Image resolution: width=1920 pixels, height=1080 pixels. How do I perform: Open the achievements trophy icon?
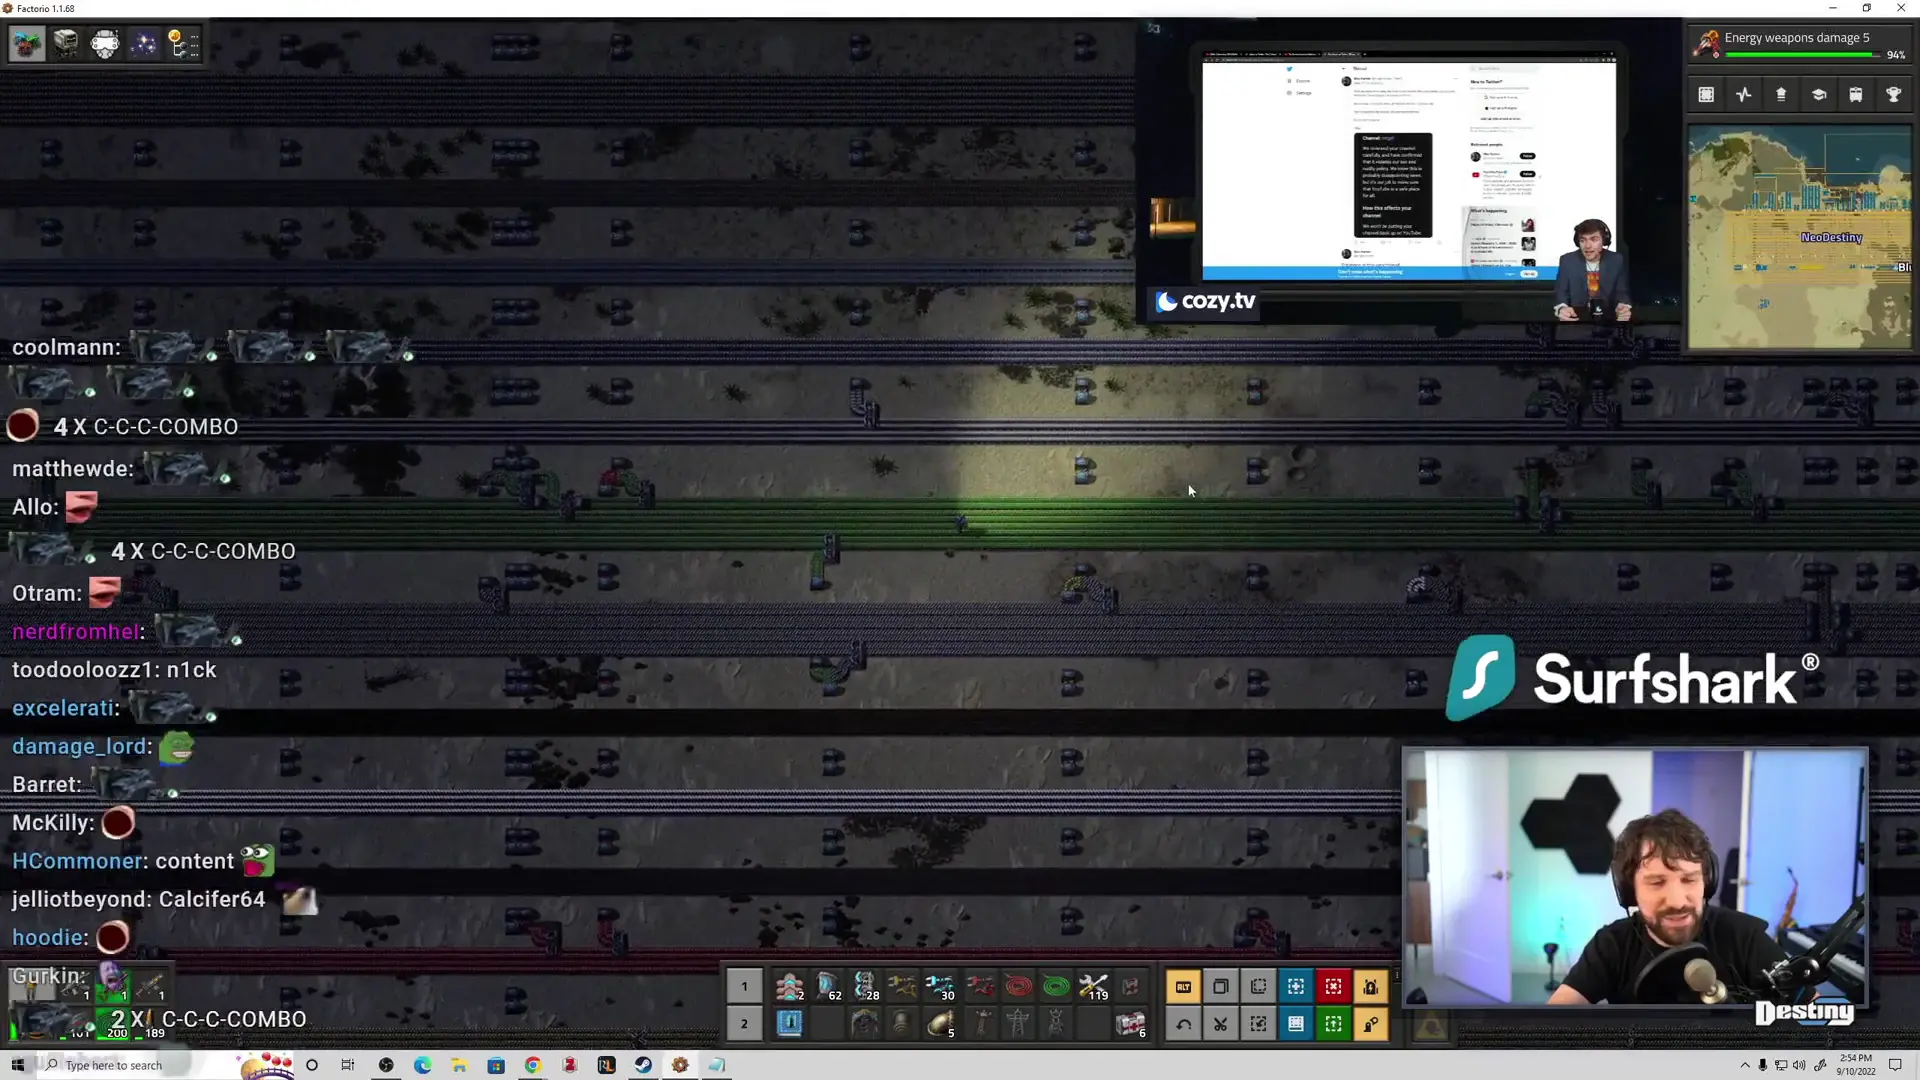[x=1893, y=94]
